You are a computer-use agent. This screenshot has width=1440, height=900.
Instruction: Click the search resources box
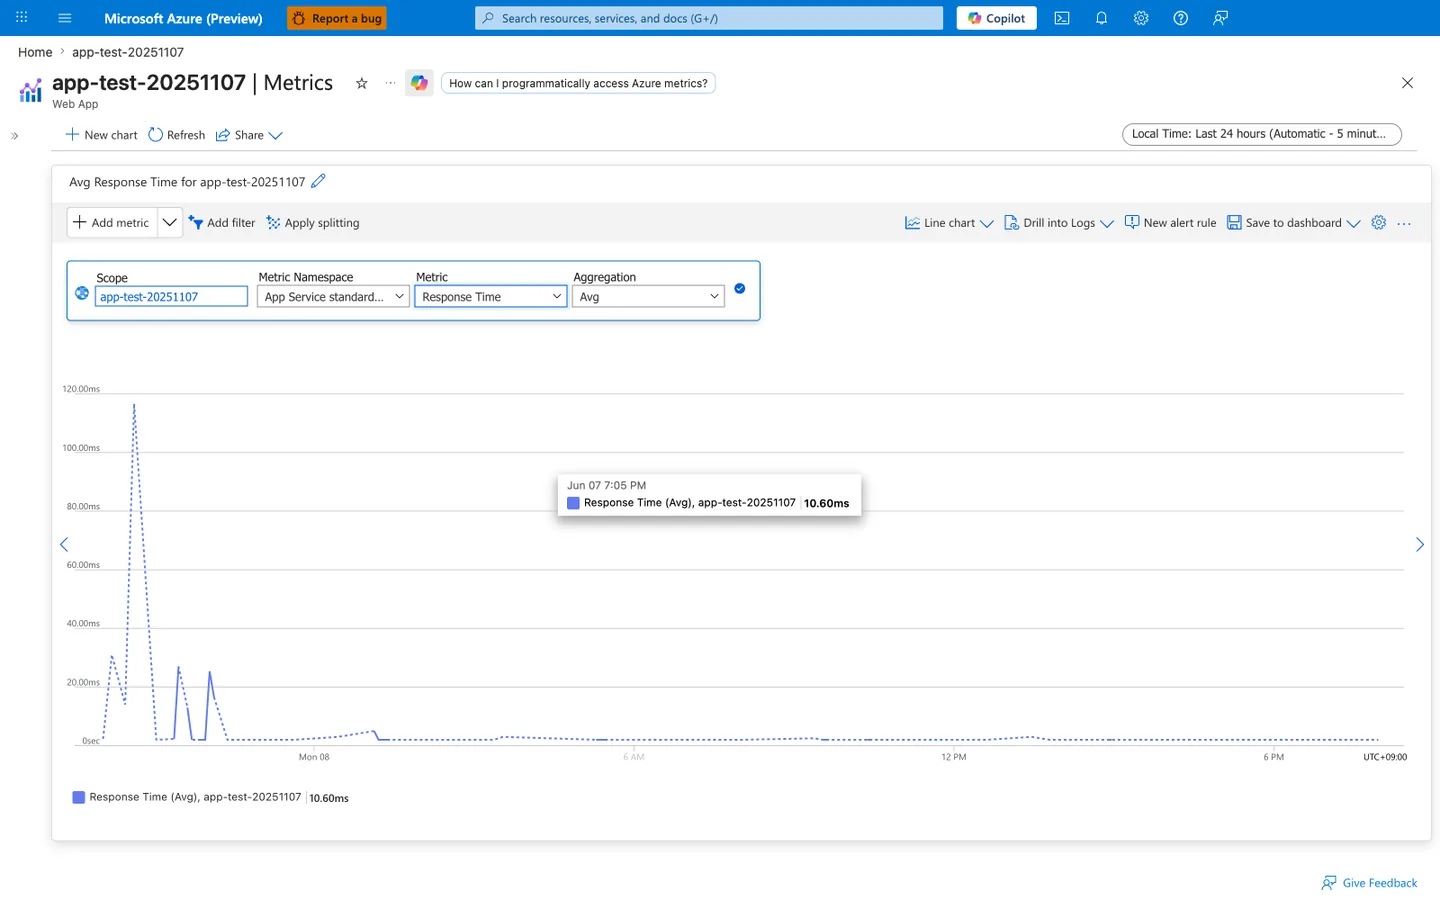[x=709, y=18]
